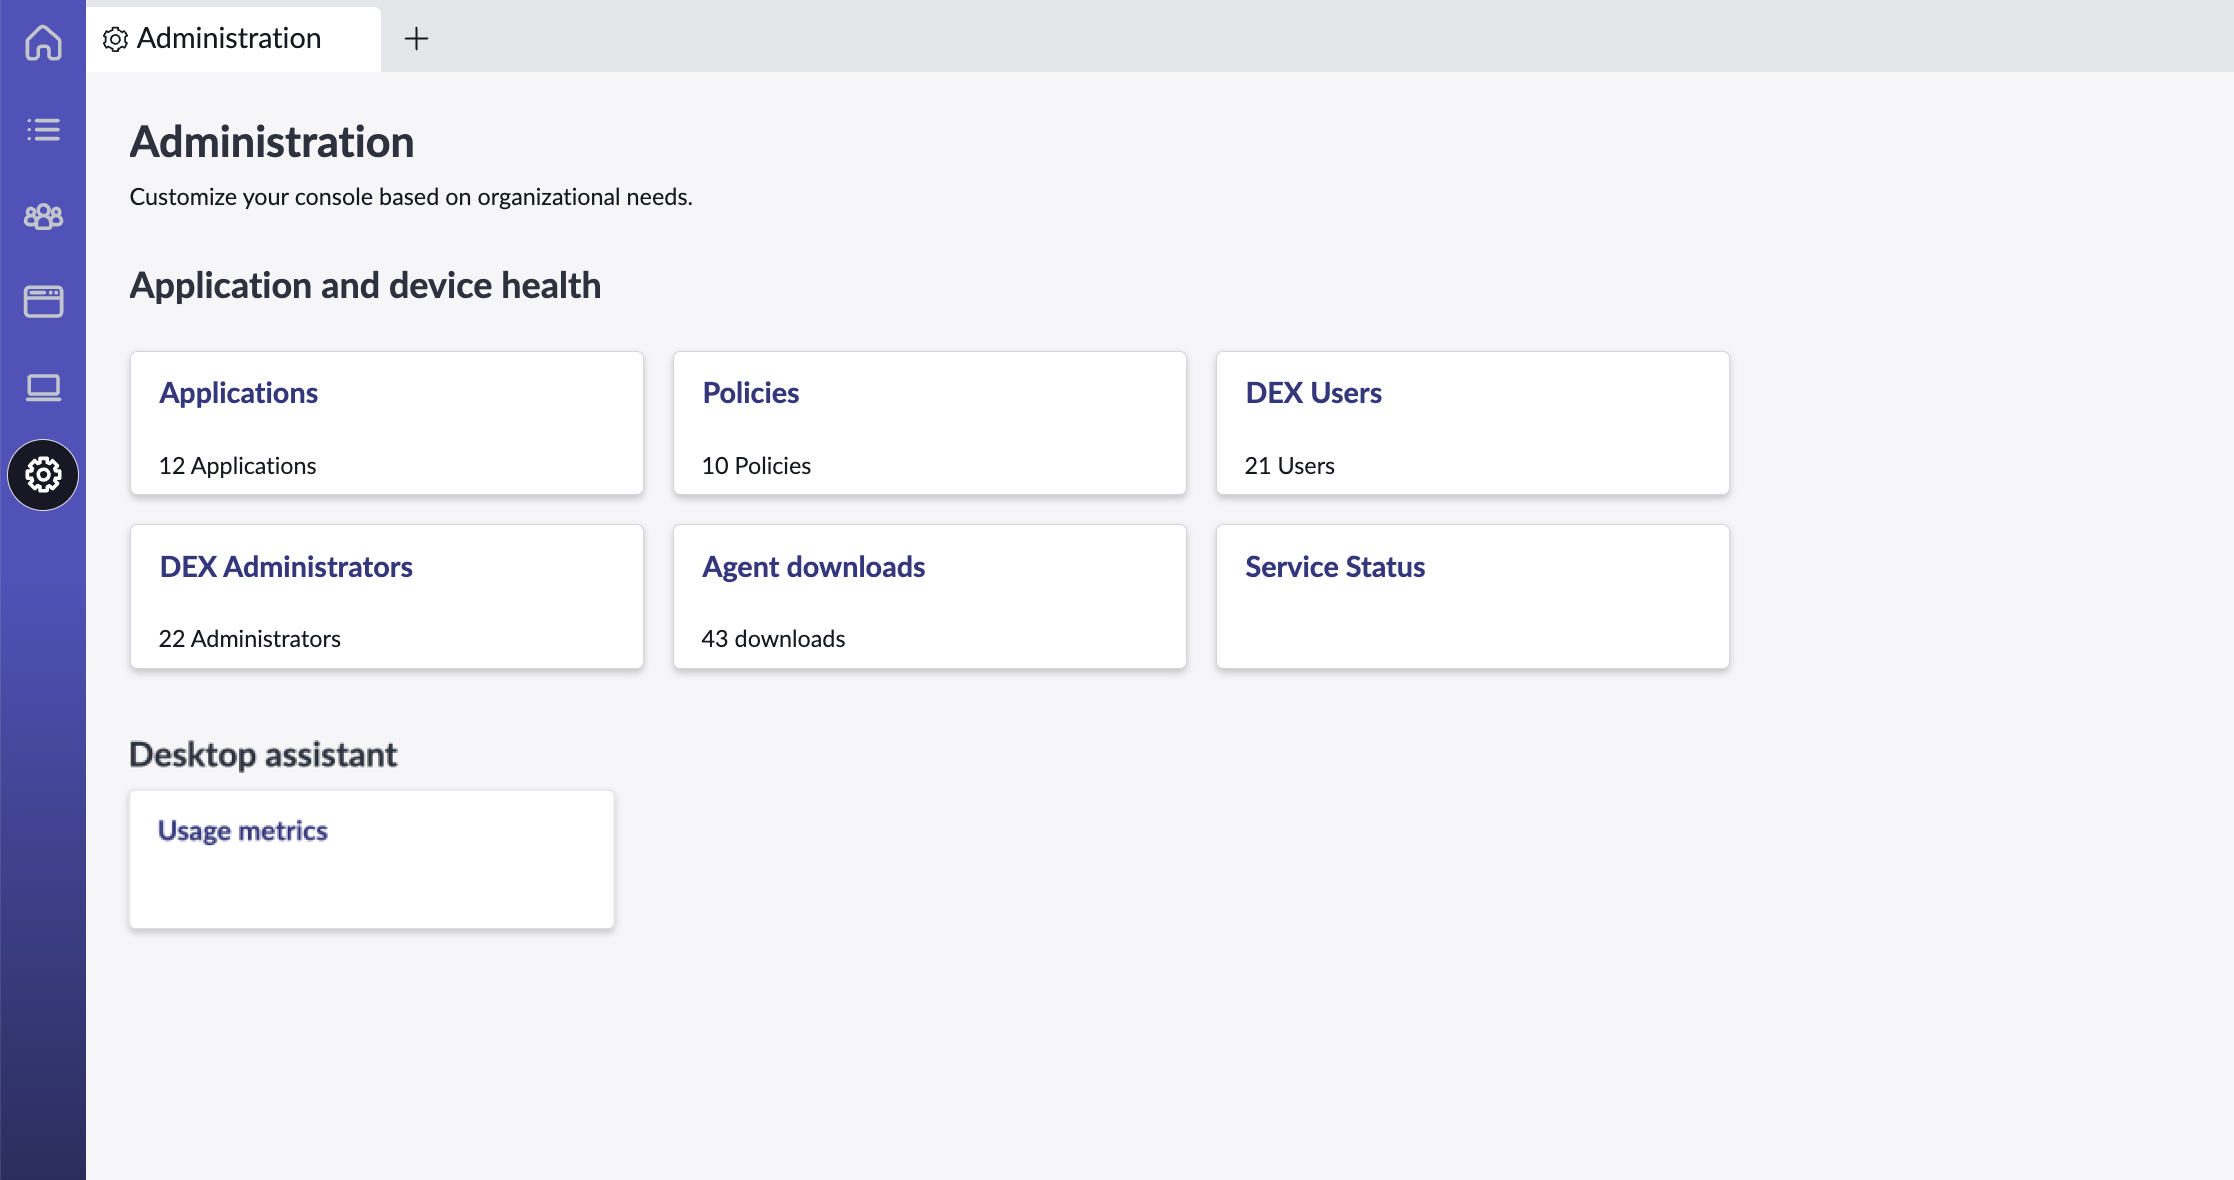Click the '43 downloads' count text

click(773, 639)
